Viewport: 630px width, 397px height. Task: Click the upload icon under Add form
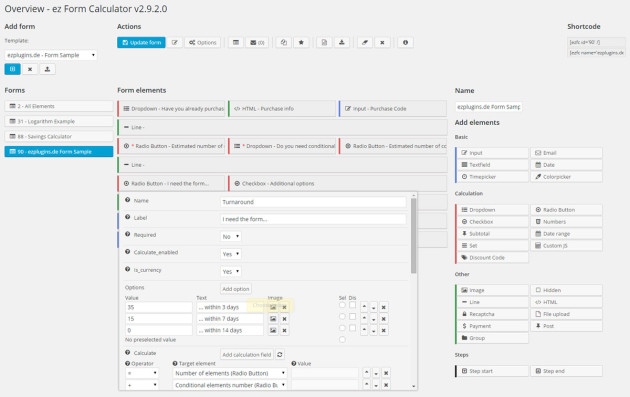coord(47,69)
